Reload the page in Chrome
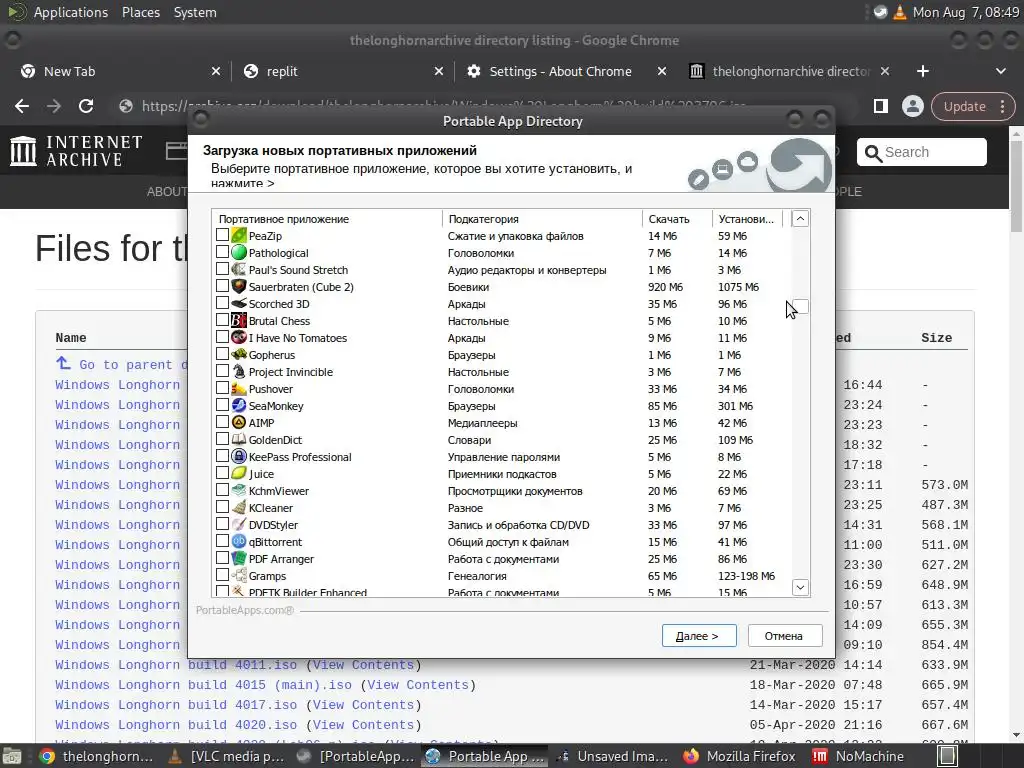The width and height of the screenshot is (1024, 768). [x=86, y=106]
